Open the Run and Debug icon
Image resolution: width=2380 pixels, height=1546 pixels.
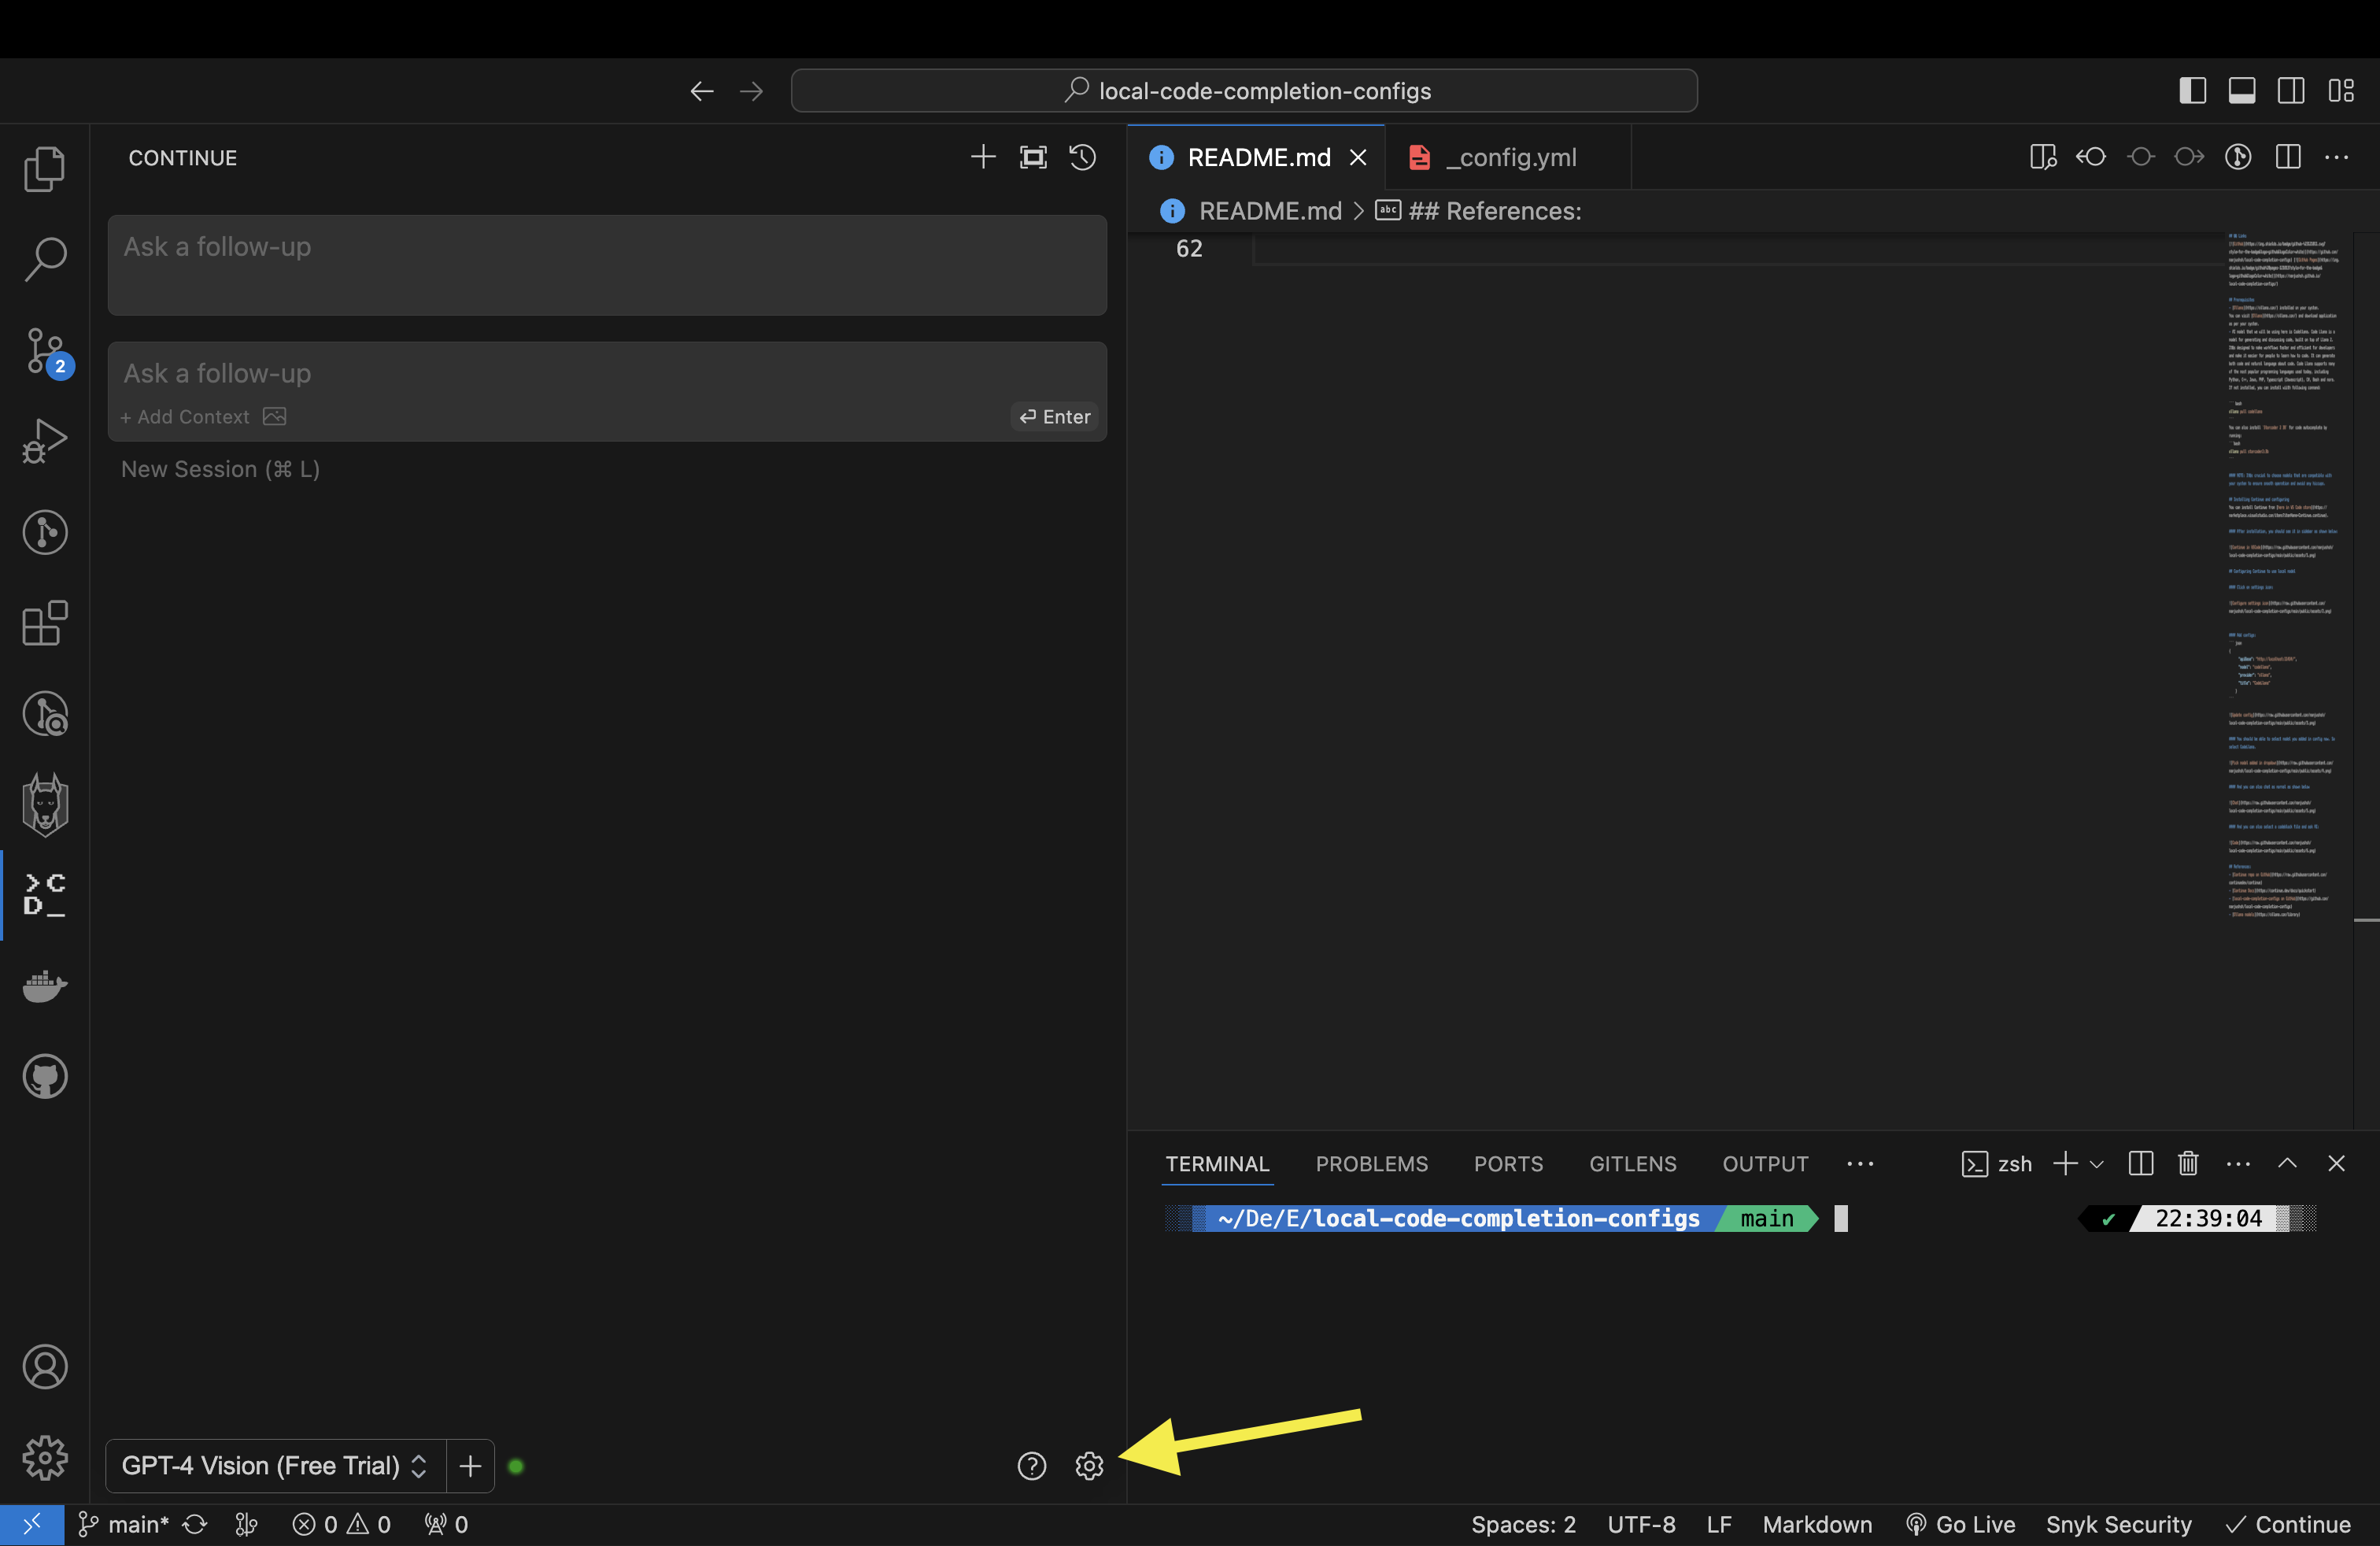45,441
